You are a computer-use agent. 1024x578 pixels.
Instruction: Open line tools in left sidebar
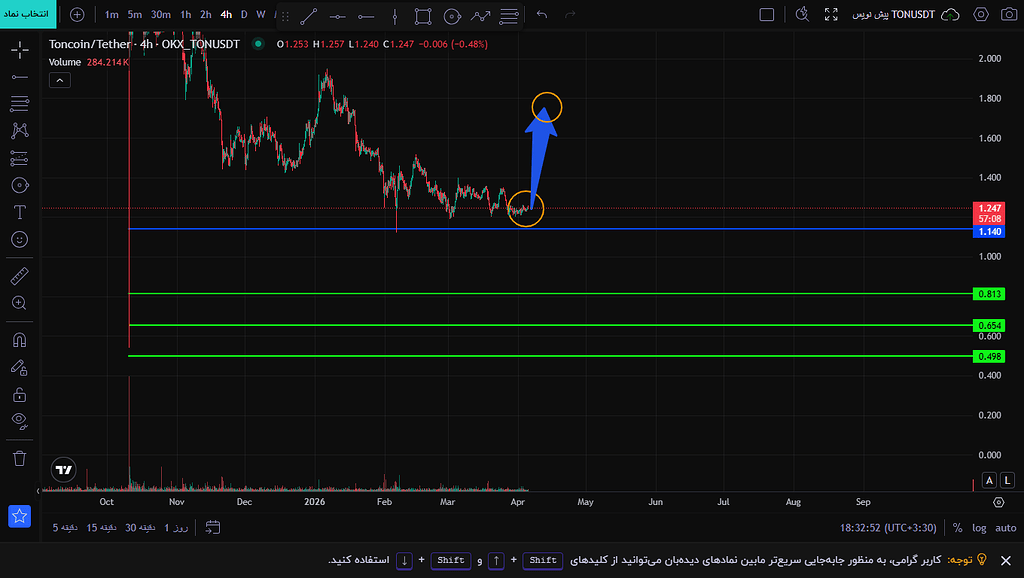[x=20, y=77]
